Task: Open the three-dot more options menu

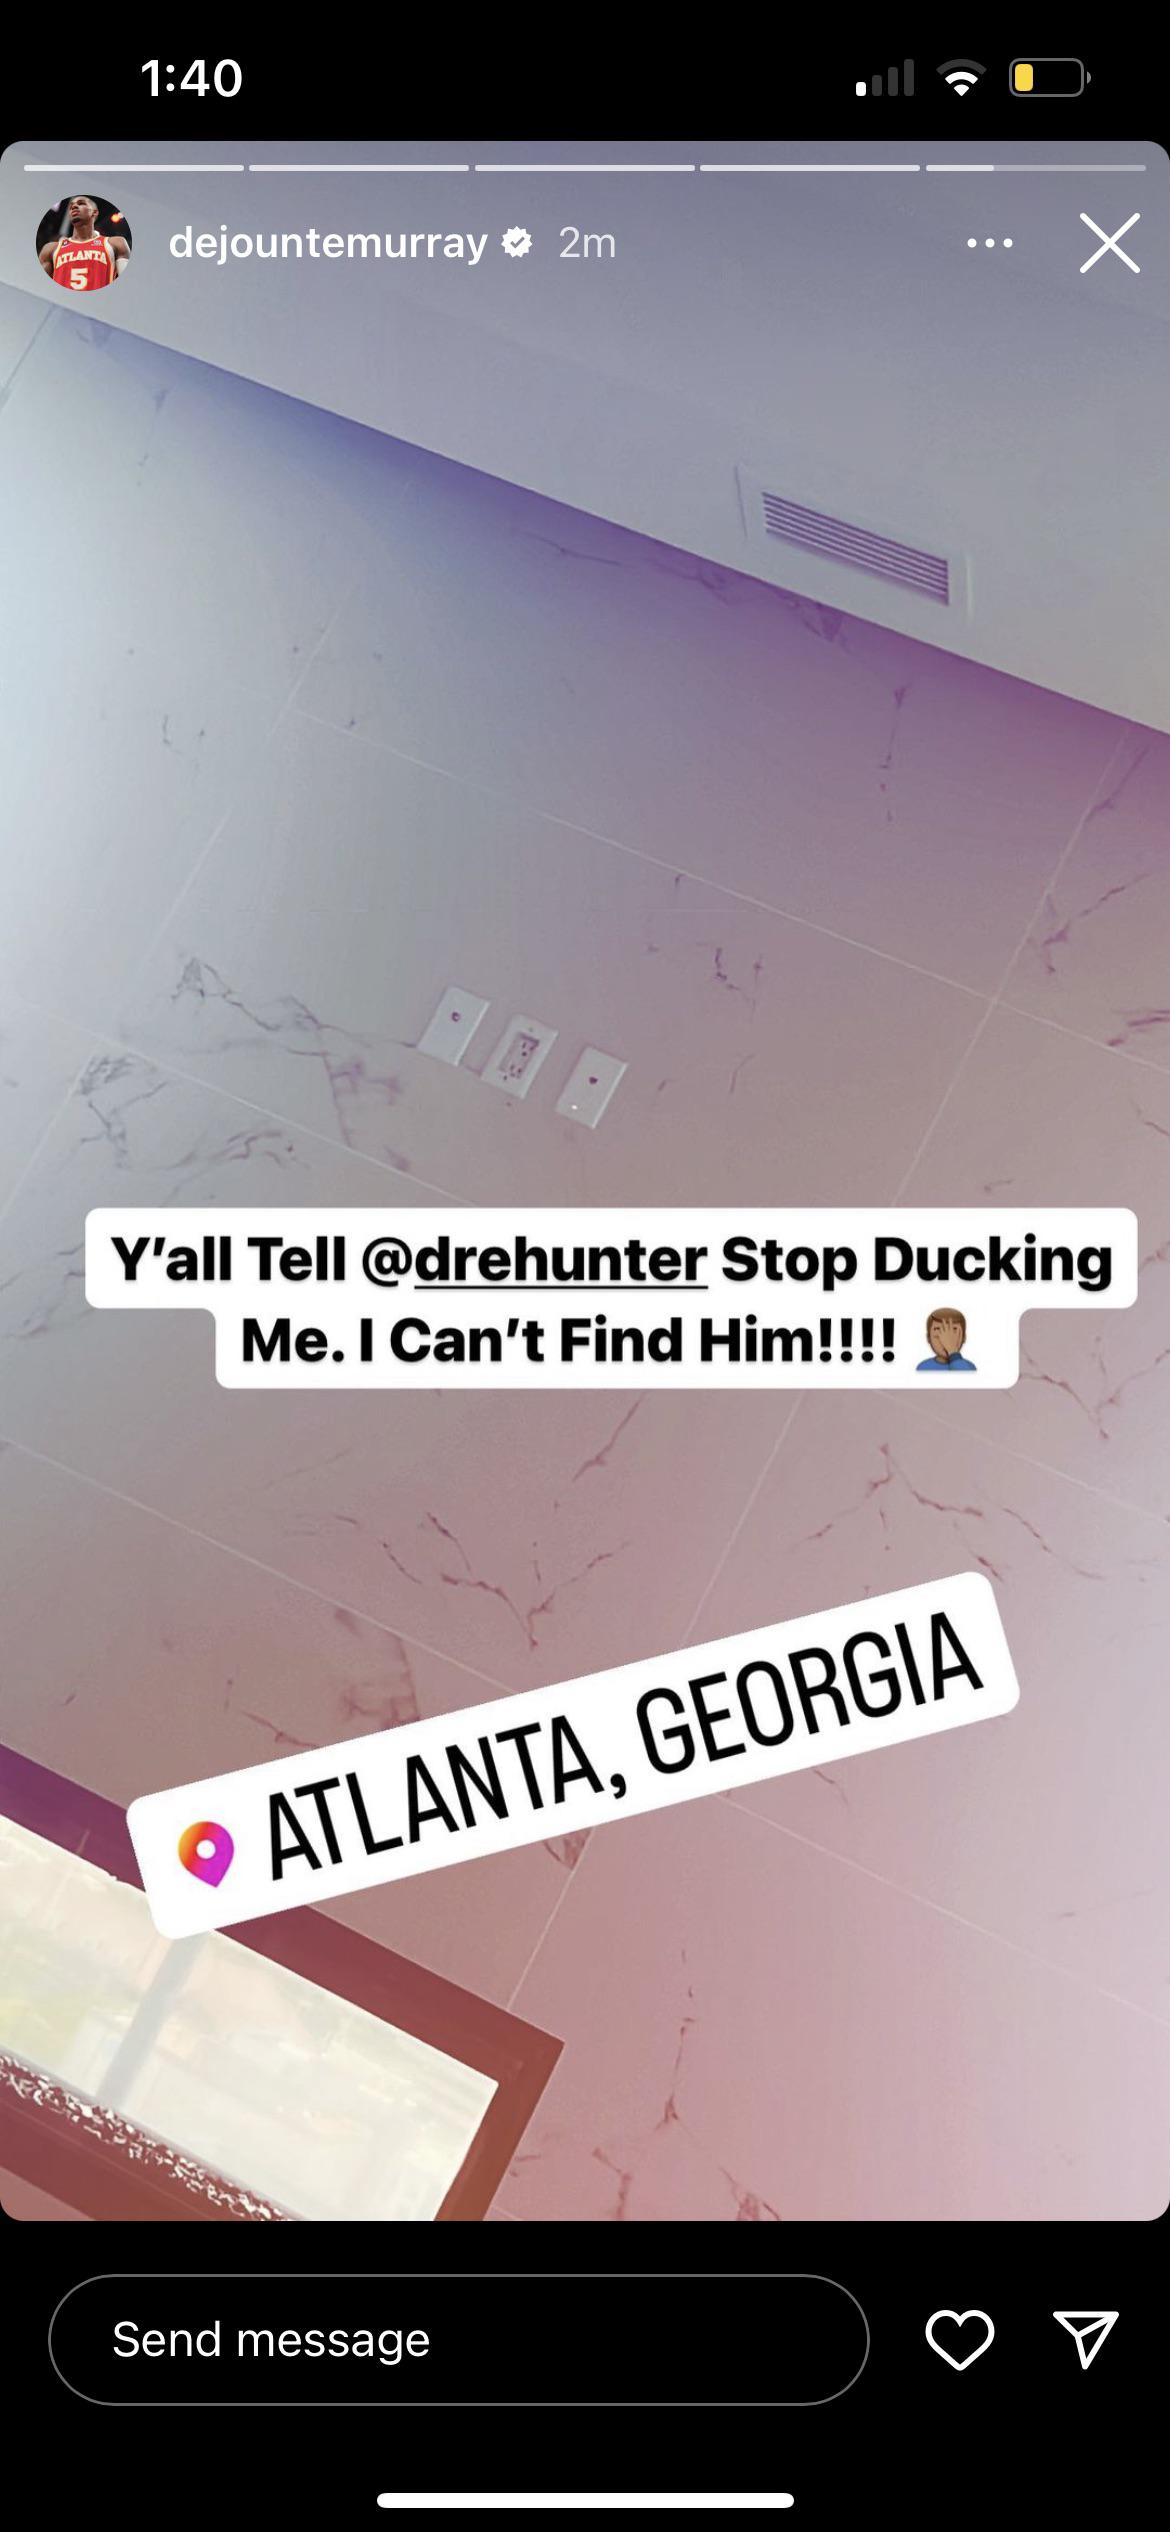Action: point(990,243)
